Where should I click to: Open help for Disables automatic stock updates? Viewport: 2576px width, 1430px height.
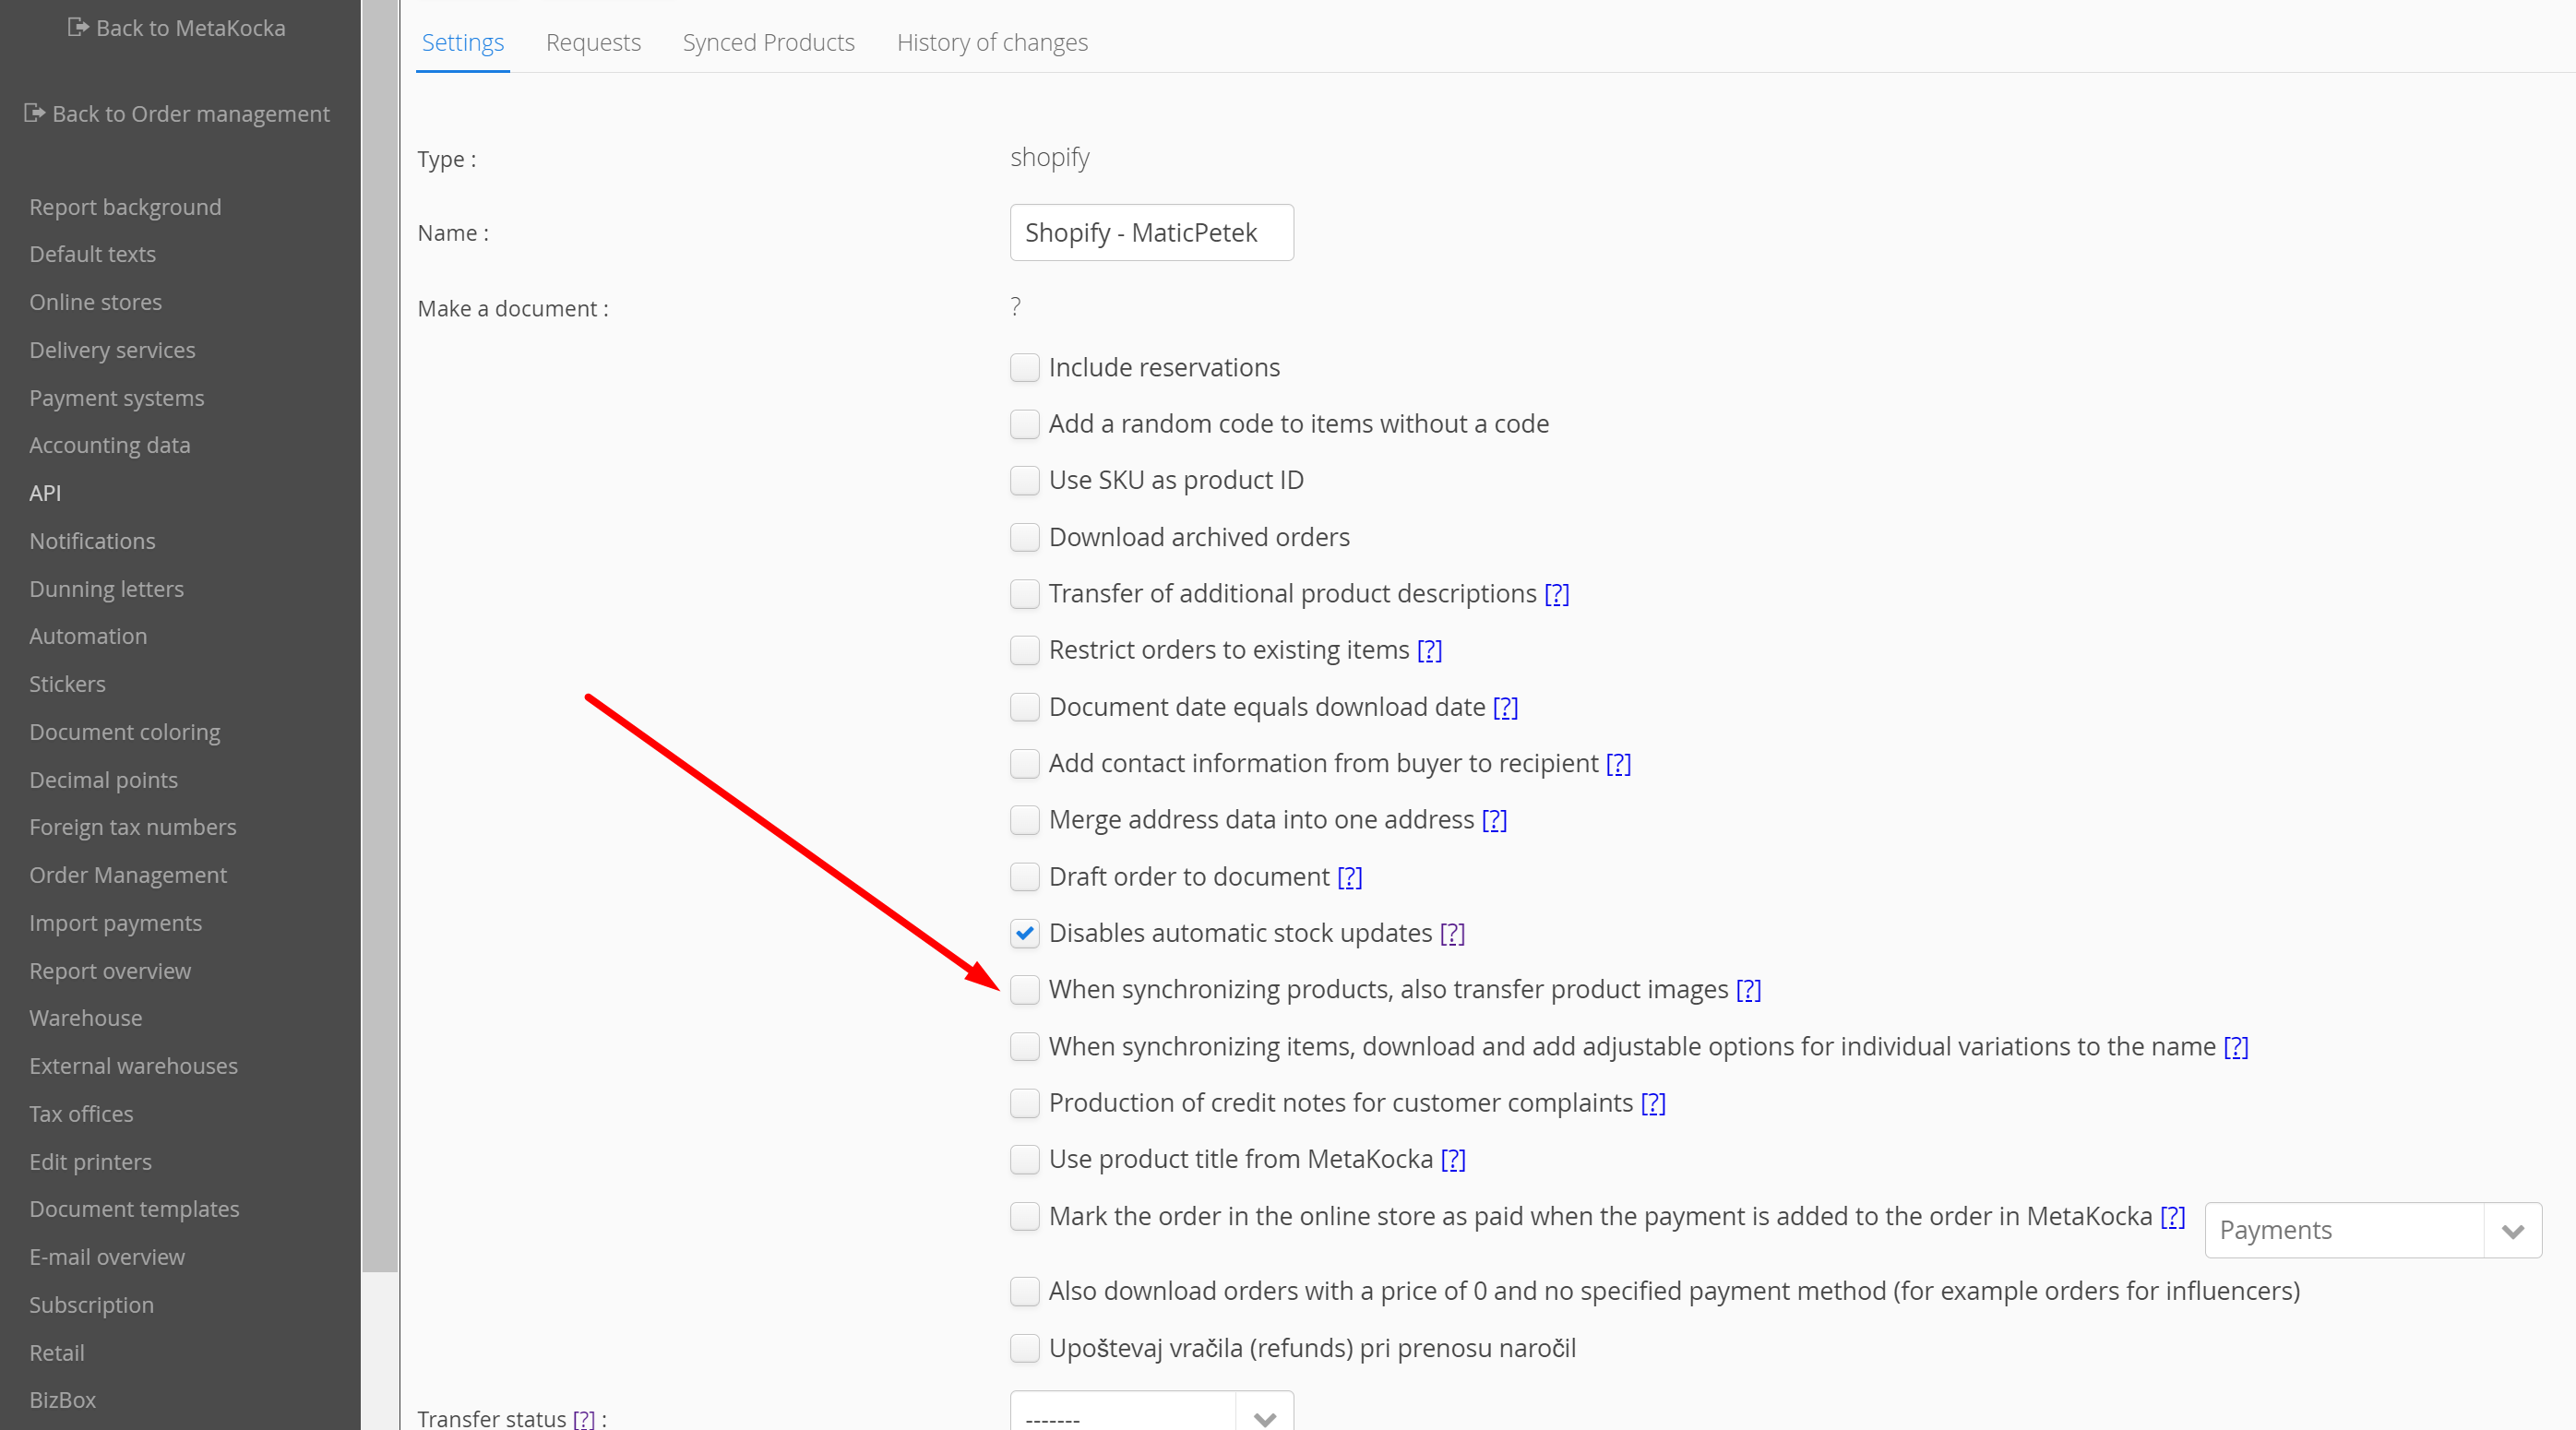[1452, 933]
